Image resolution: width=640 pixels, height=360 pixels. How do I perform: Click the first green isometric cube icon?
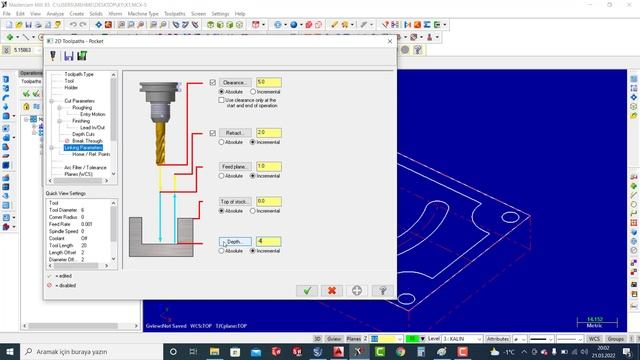(x=211, y=25)
